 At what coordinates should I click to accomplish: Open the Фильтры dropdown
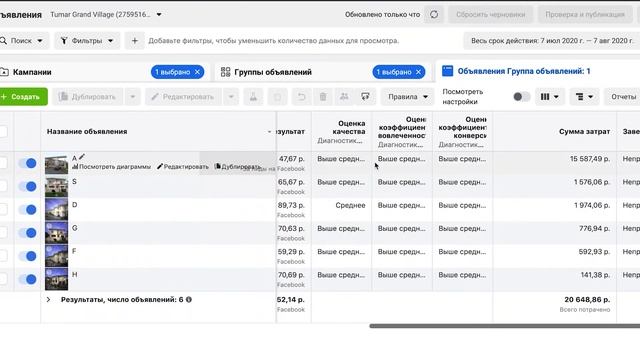pyautogui.click(x=87, y=41)
